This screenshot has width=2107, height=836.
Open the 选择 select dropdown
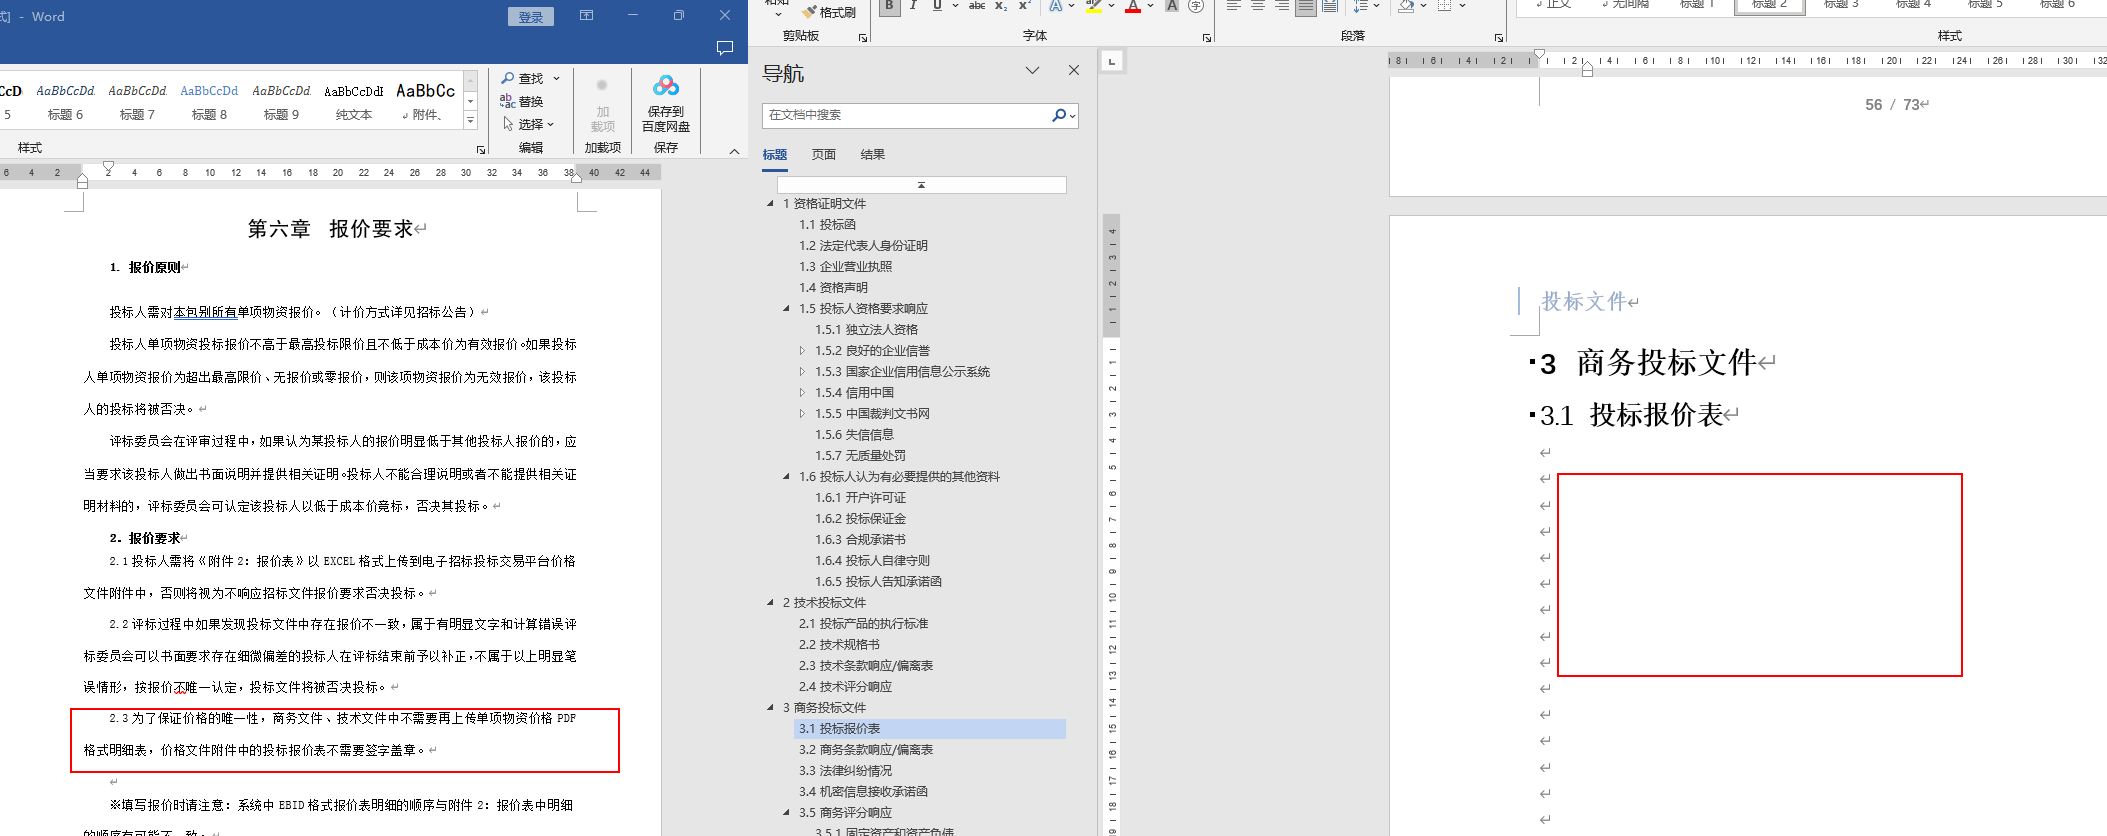527,124
